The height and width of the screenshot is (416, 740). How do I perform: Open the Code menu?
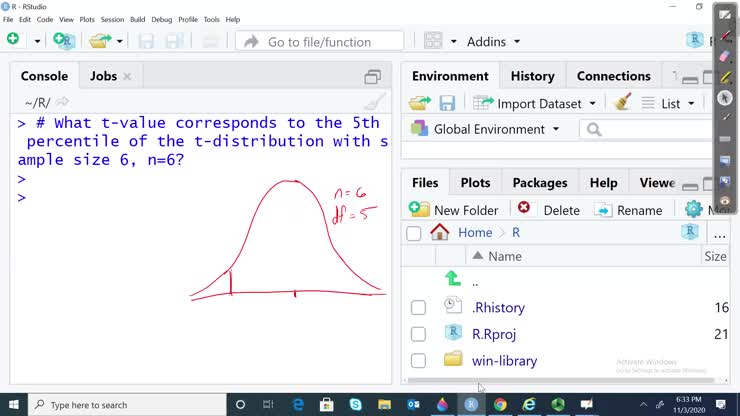(x=45, y=19)
